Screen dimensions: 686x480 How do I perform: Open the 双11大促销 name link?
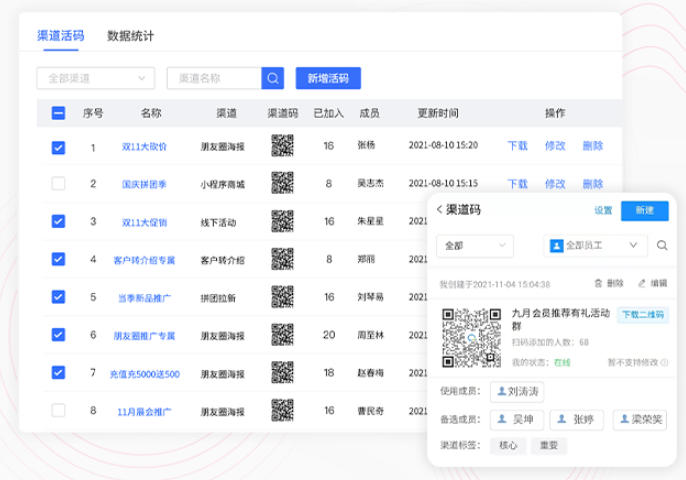(144, 223)
